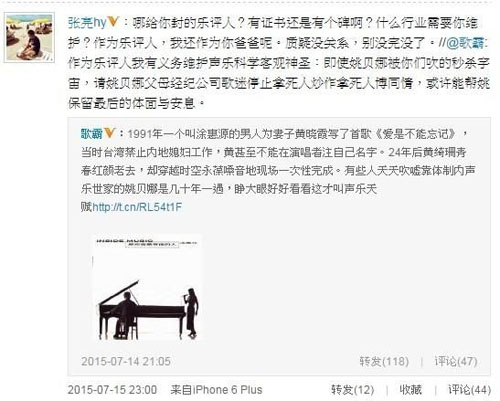500x401 pixels.
Task: Click the orange verified badge beside 张尧hy
Action: point(113,22)
